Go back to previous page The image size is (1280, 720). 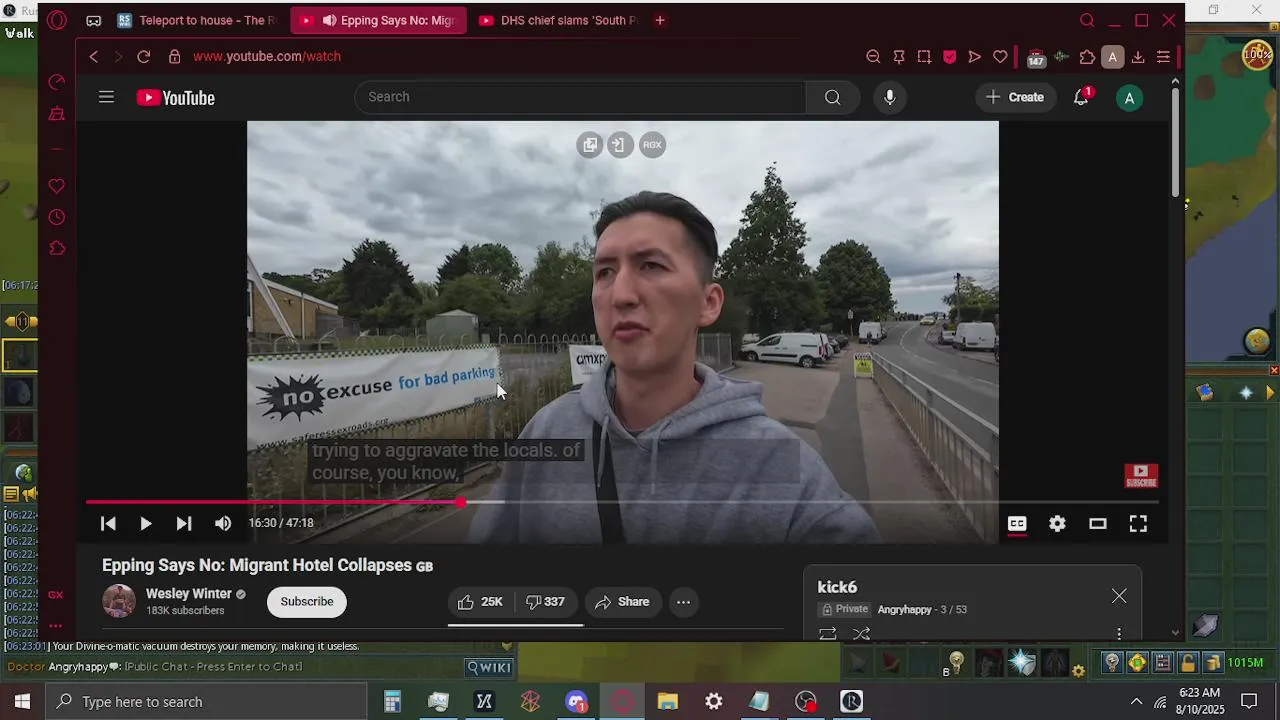(x=94, y=57)
